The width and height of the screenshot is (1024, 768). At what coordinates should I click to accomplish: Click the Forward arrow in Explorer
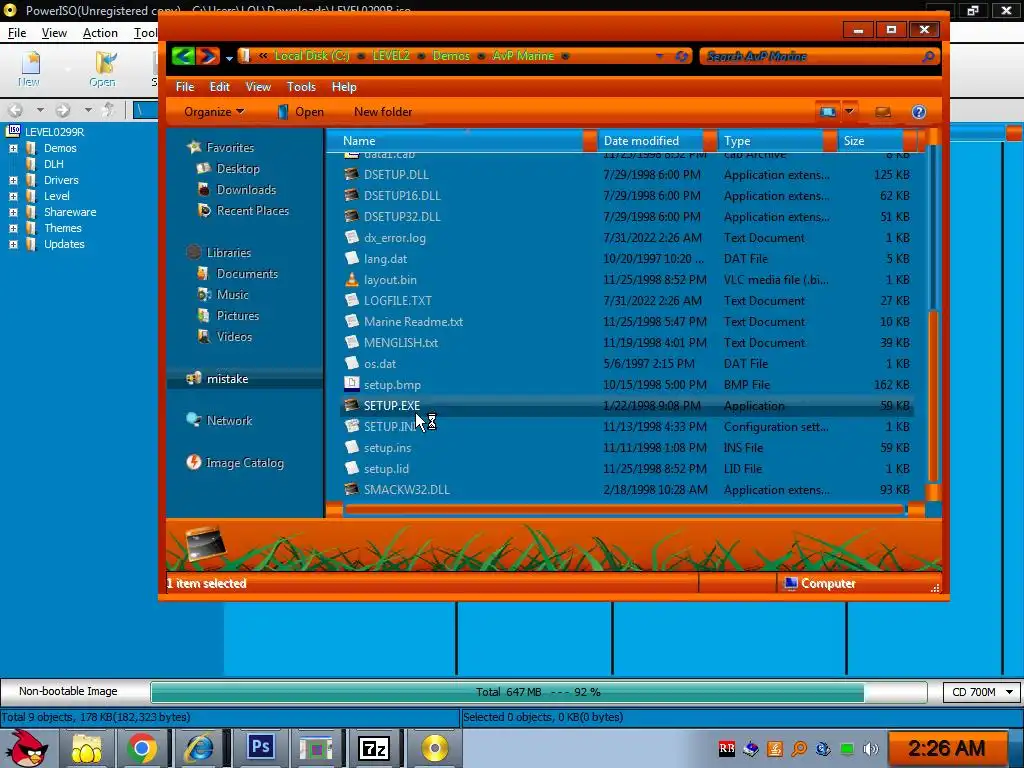pos(208,56)
